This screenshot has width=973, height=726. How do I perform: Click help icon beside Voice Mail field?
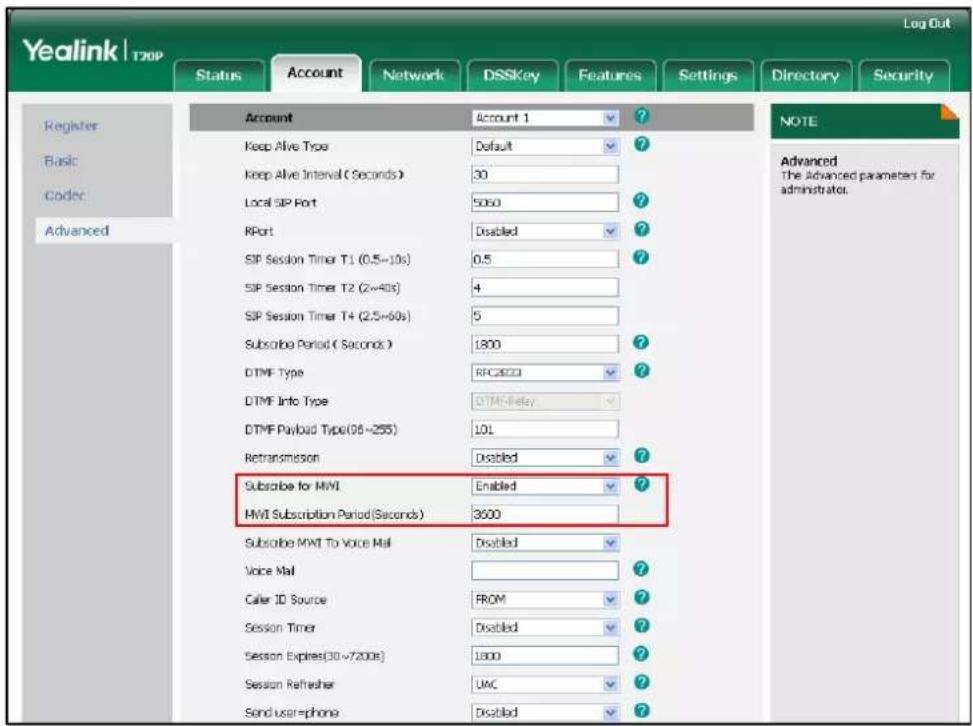[642, 568]
